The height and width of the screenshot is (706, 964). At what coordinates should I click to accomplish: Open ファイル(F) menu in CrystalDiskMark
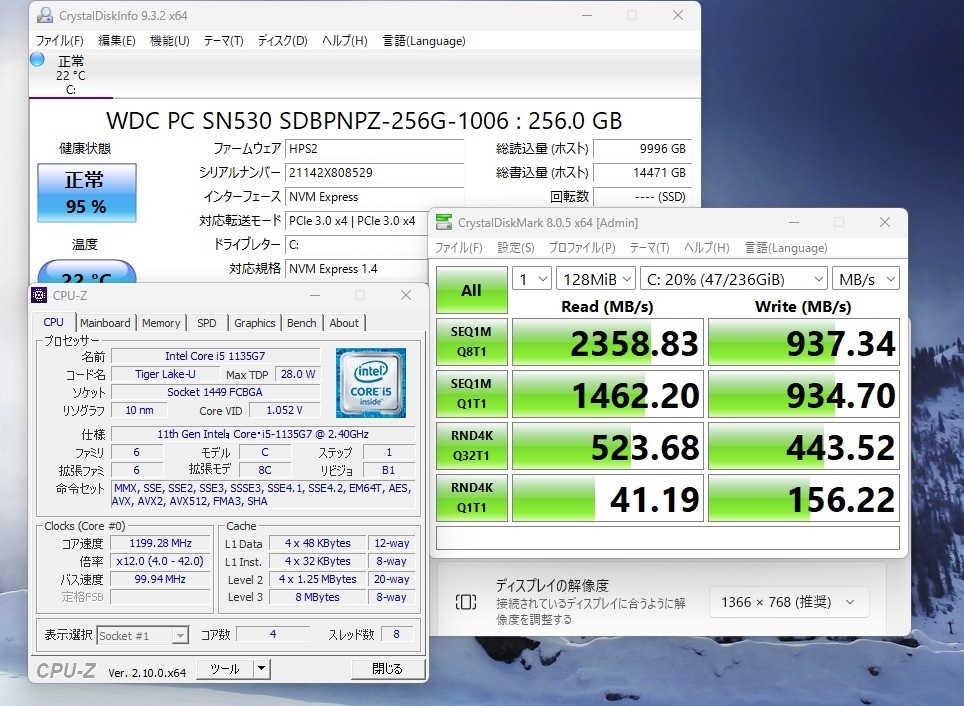point(459,248)
